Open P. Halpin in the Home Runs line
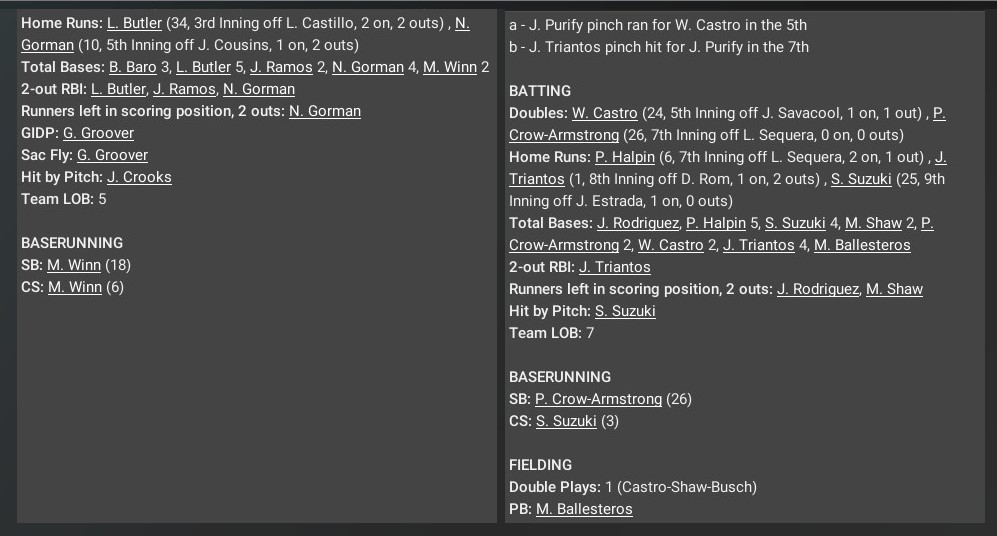This screenshot has height=536, width=997. pos(625,157)
